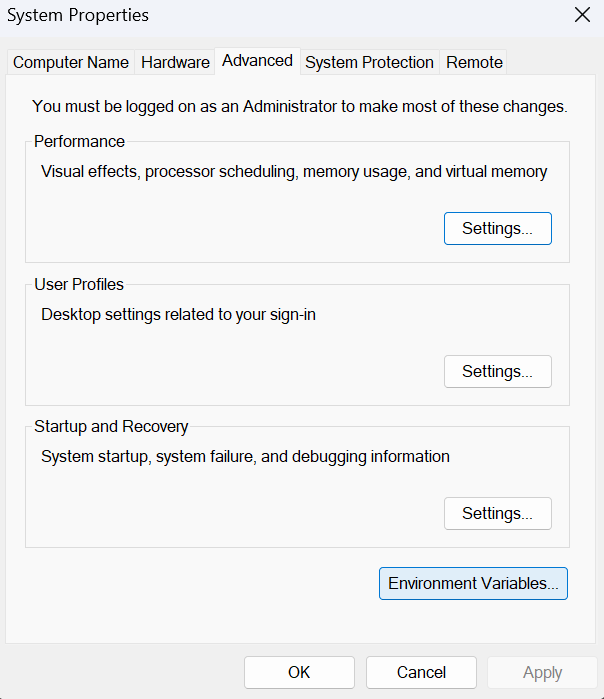
Task: Click the Administrator logon notice text
Action: tap(299, 105)
